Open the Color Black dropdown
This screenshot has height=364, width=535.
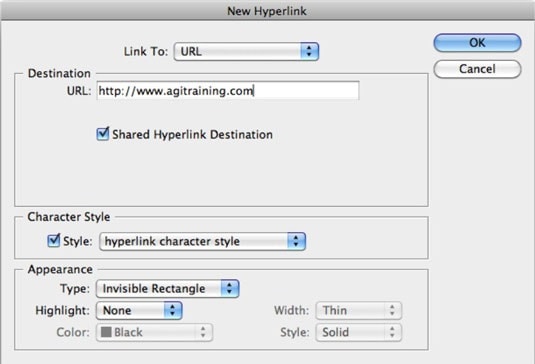(x=155, y=333)
